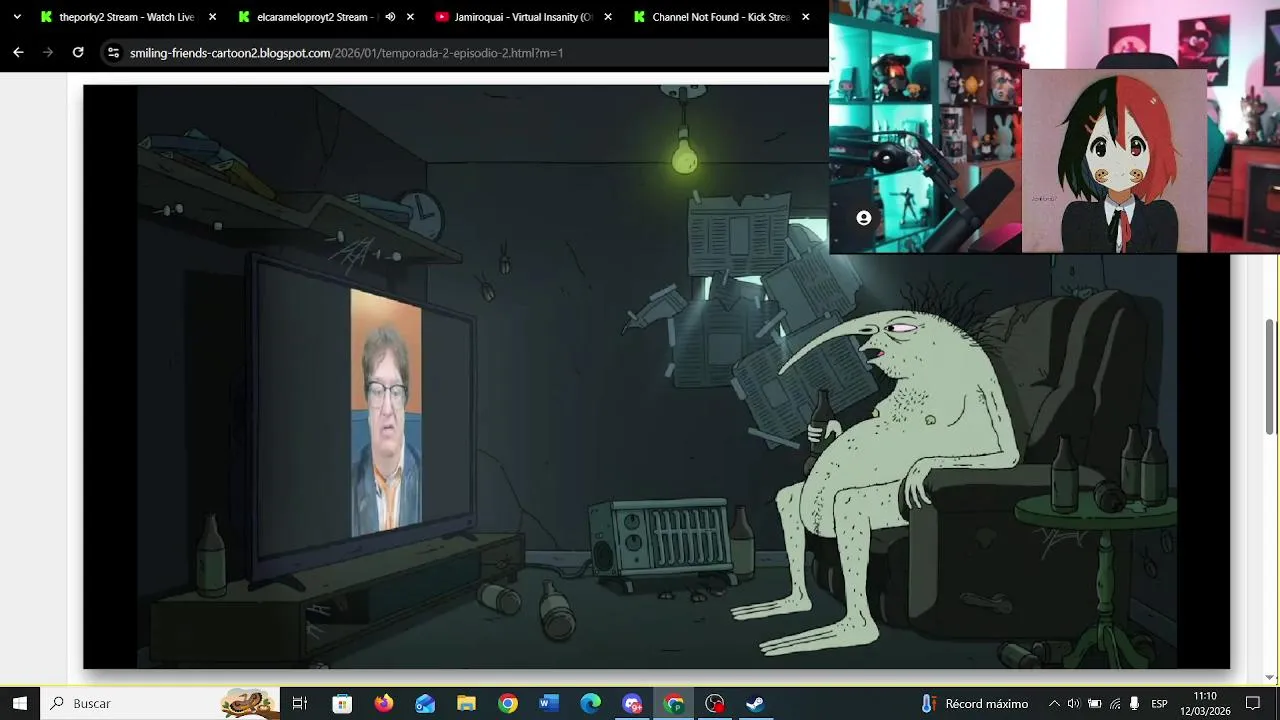The image size is (1280, 720).
Task: Launch Firefox from the taskbar
Action: (384, 703)
